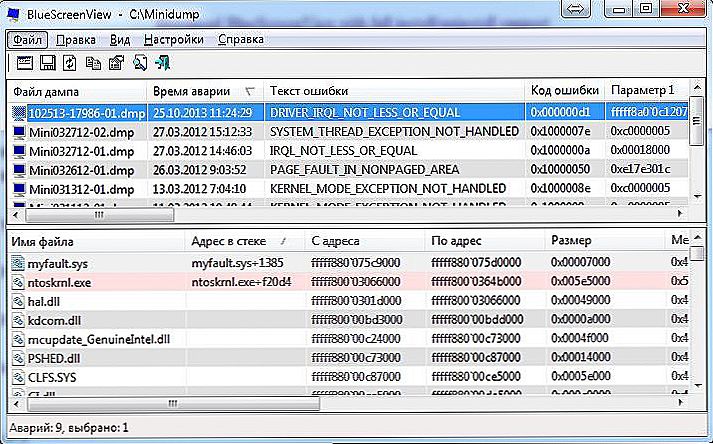Click the Mini031312-01.dmp dump icon
713x444 pixels.
click(19, 189)
